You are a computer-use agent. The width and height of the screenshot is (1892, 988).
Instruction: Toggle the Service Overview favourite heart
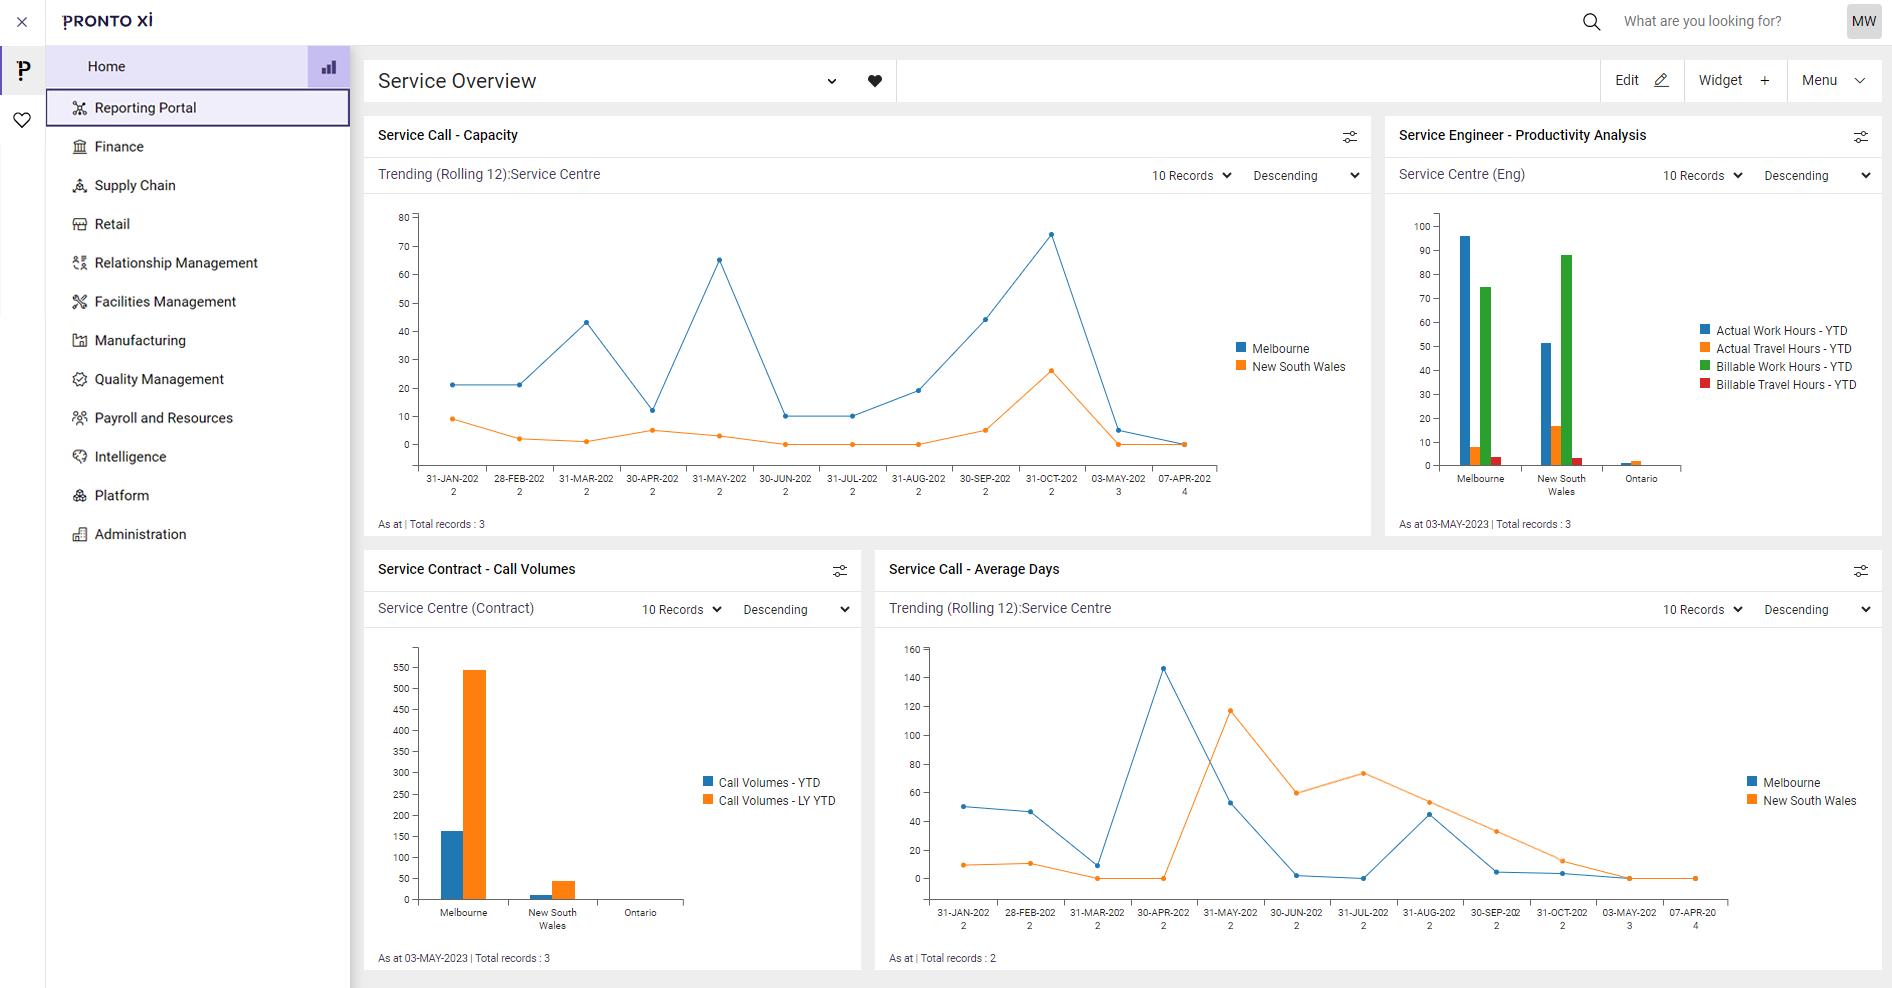click(x=875, y=81)
